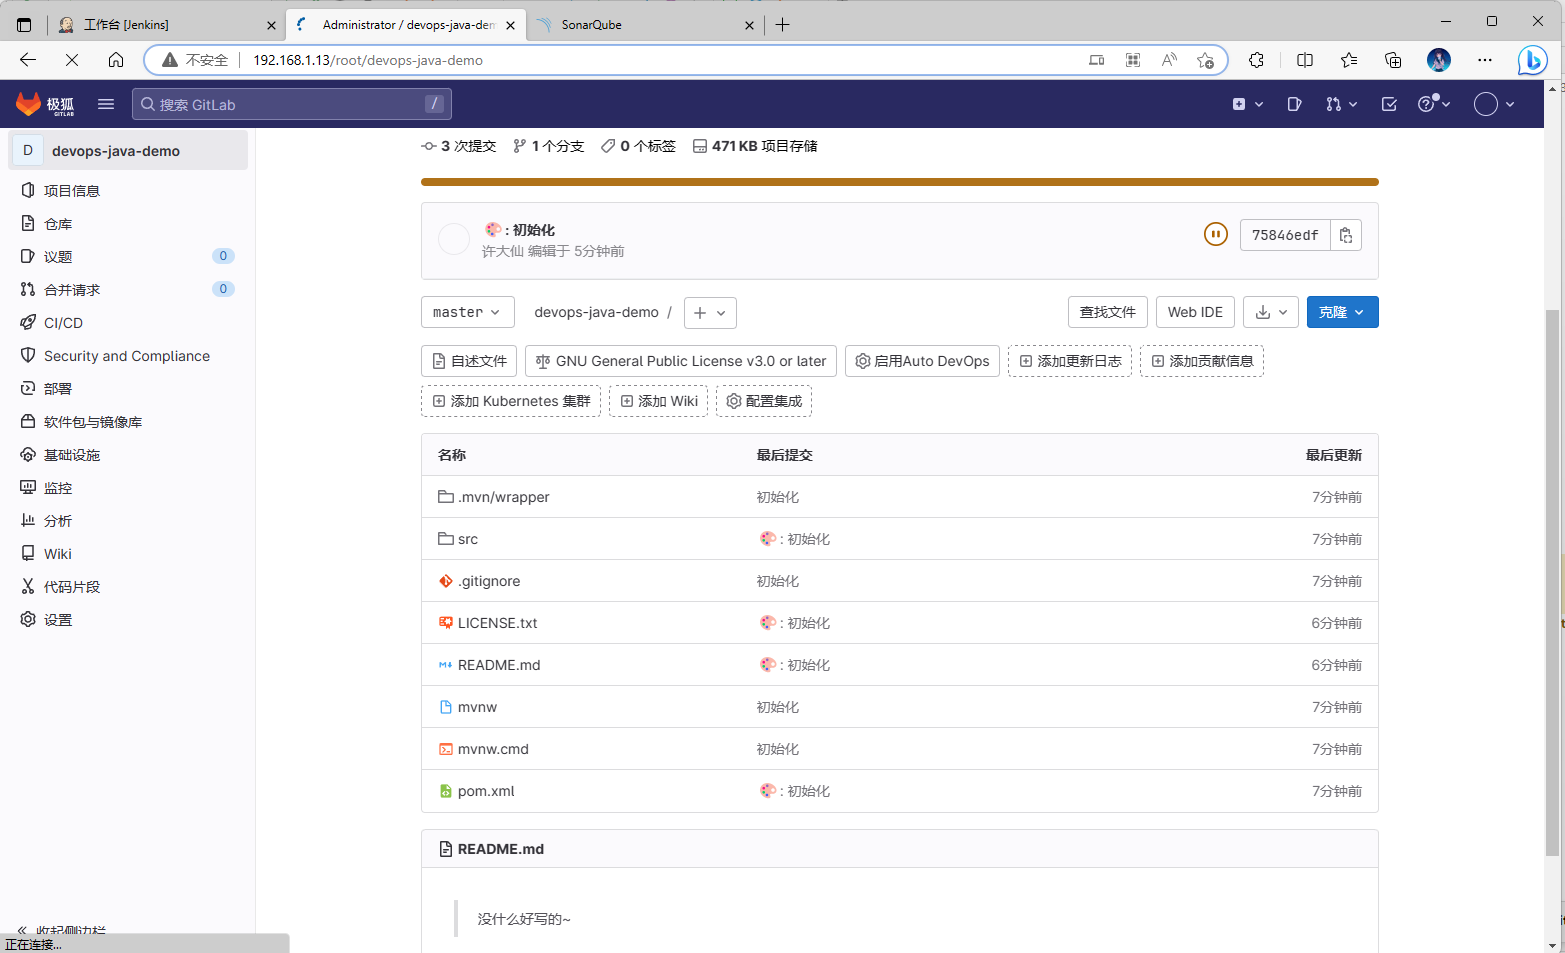Open the LICENSE.txt file
This screenshot has height=953, width=1565.
(x=497, y=623)
